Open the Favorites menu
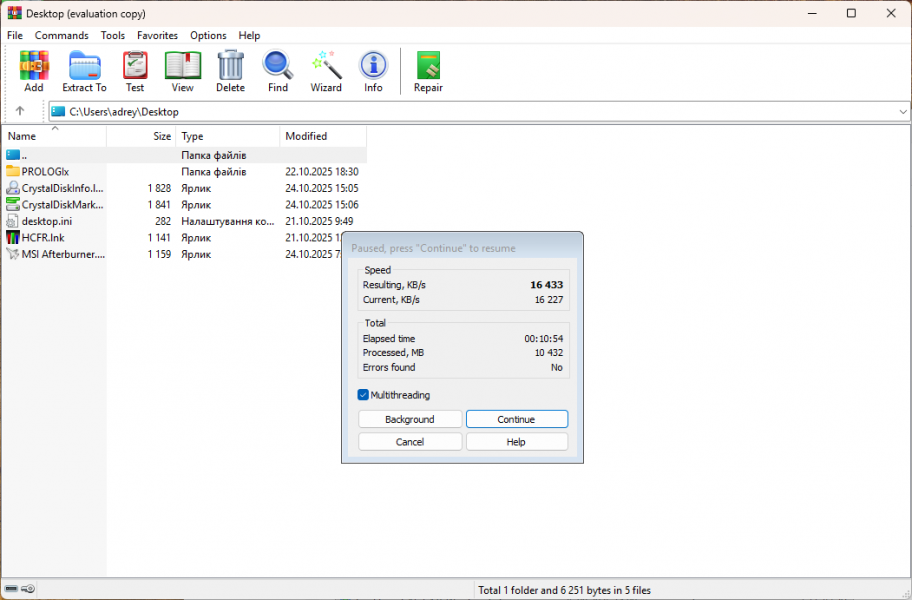Screen dimensions: 912x600 click(157, 35)
